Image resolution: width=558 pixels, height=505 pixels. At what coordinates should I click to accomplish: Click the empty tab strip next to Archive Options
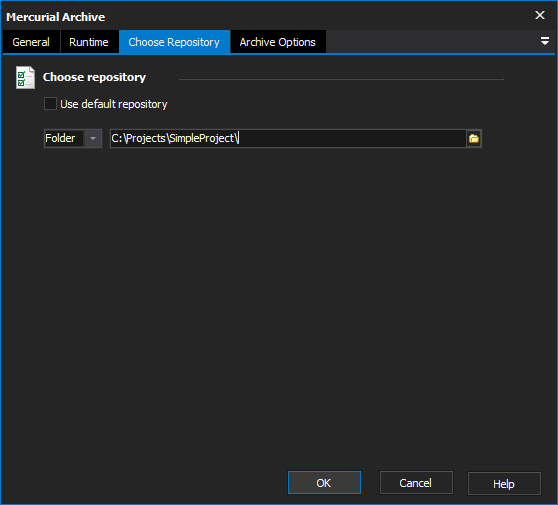[x=431, y=42]
